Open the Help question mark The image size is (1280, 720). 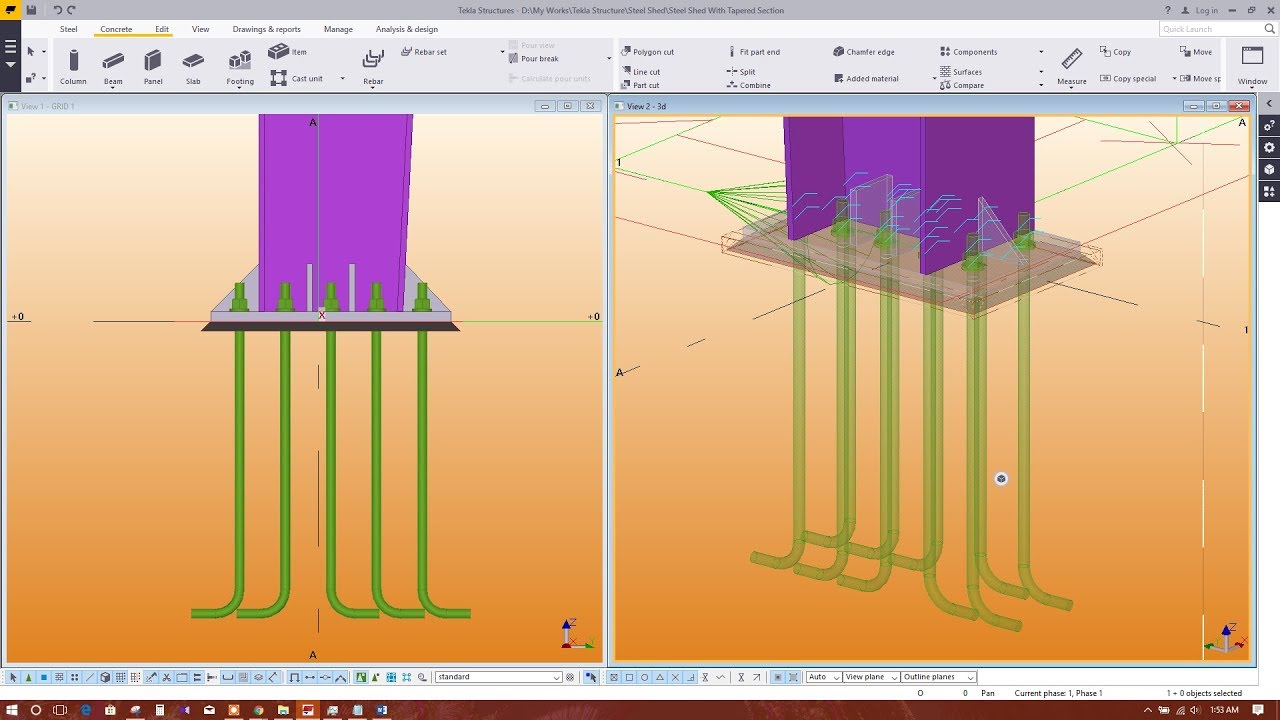coord(1167,10)
